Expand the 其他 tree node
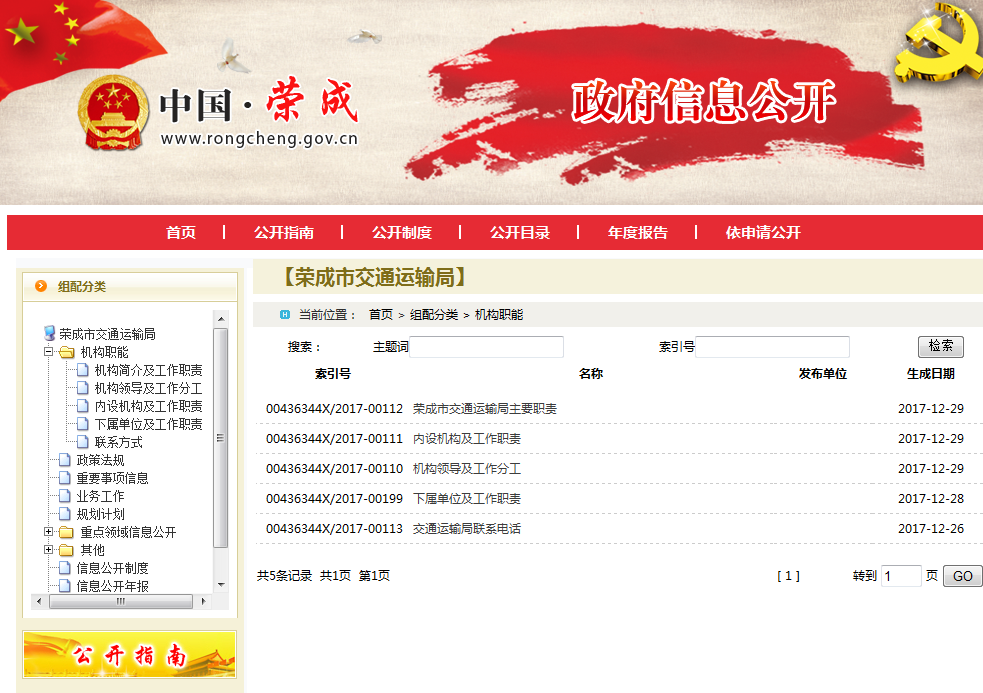The image size is (983, 693). (x=48, y=550)
